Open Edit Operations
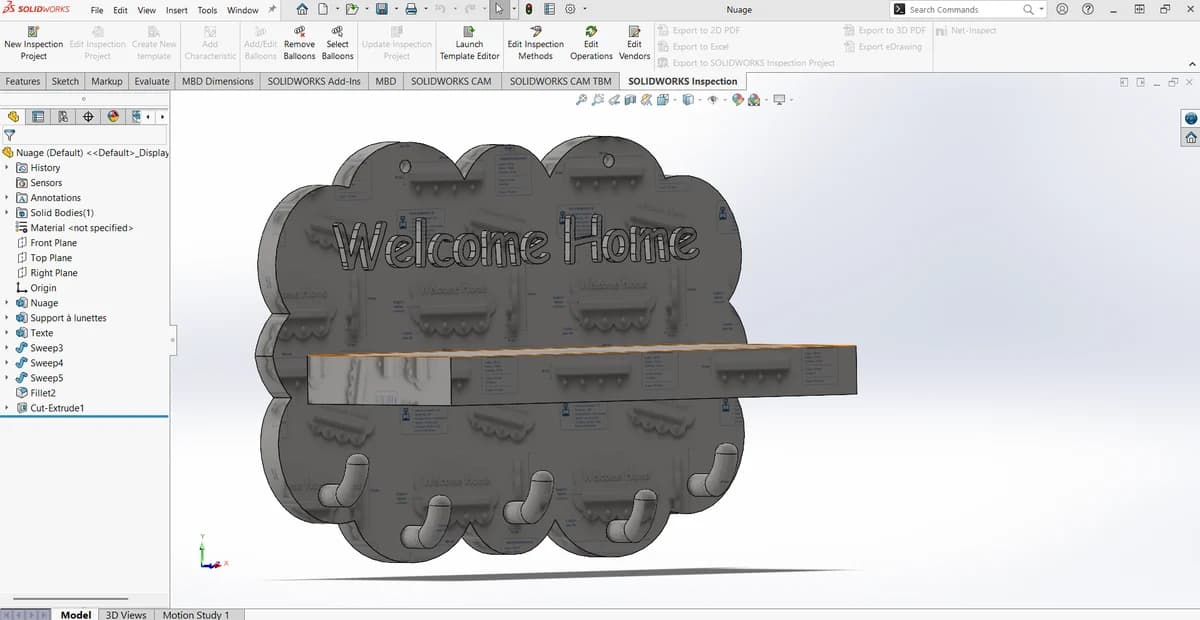Viewport: 1200px width, 620px height. 591,43
